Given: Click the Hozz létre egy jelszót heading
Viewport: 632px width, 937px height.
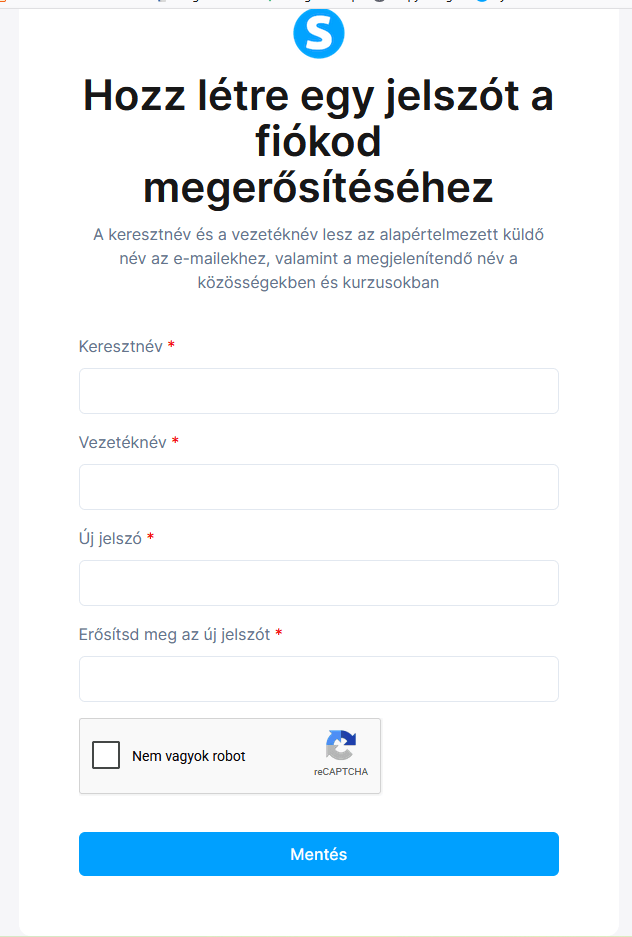Looking at the screenshot, I should pyautogui.click(x=318, y=142).
